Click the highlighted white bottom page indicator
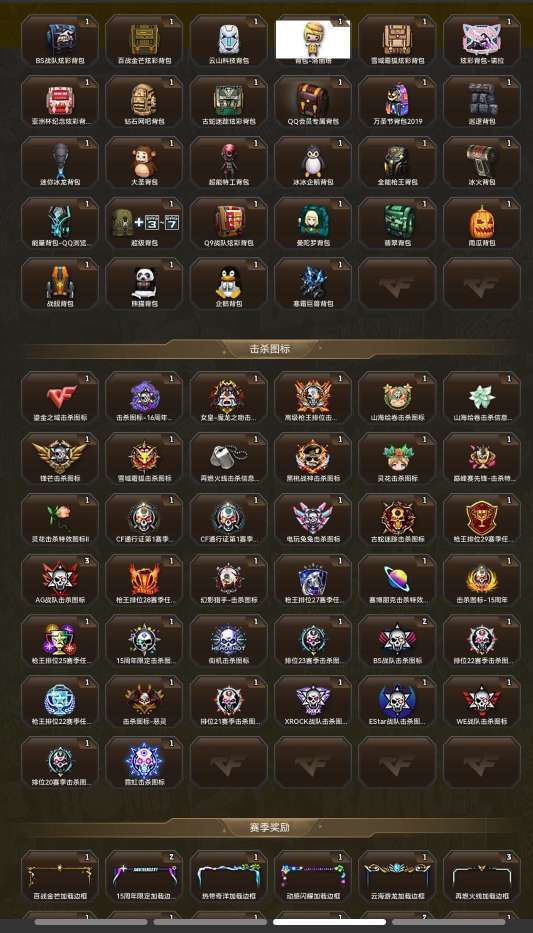This screenshot has width=533, height=933. point(329,922)
